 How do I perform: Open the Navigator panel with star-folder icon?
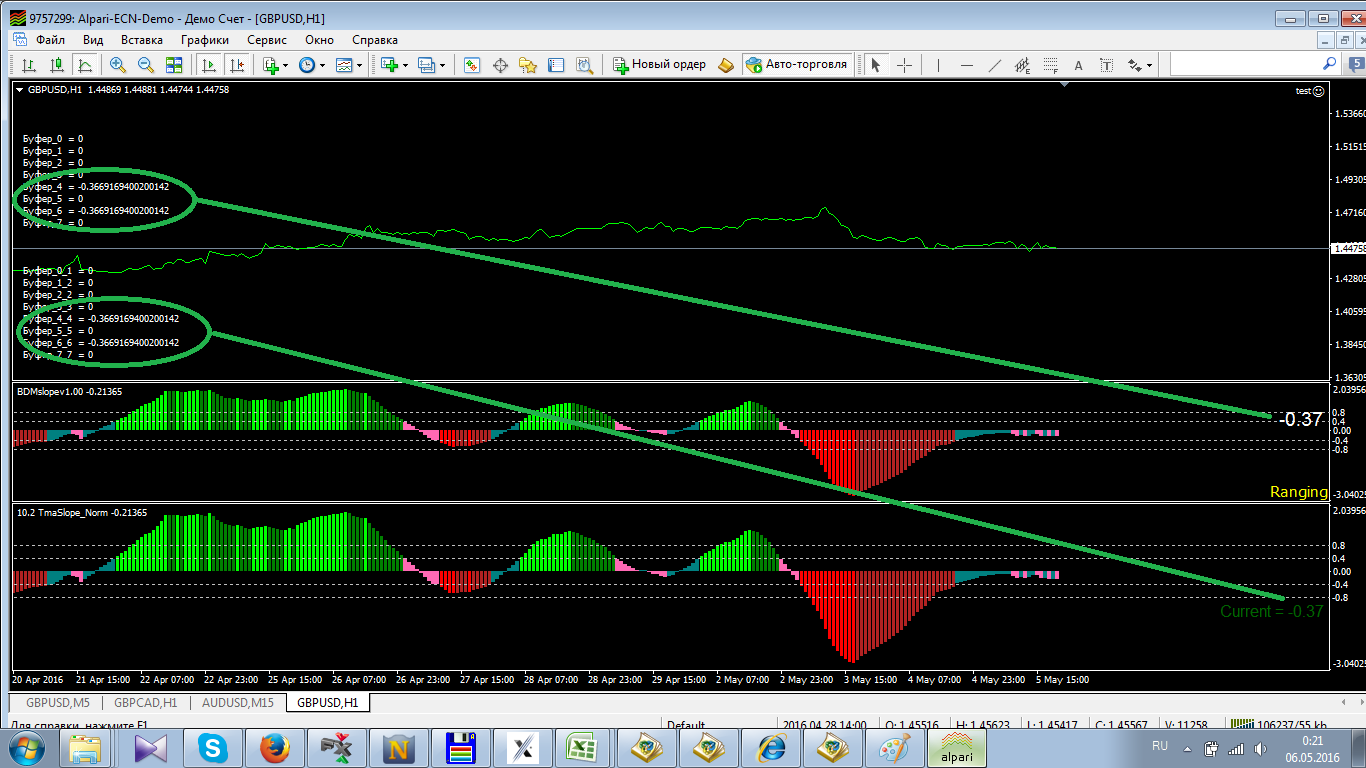coord(528,65)
